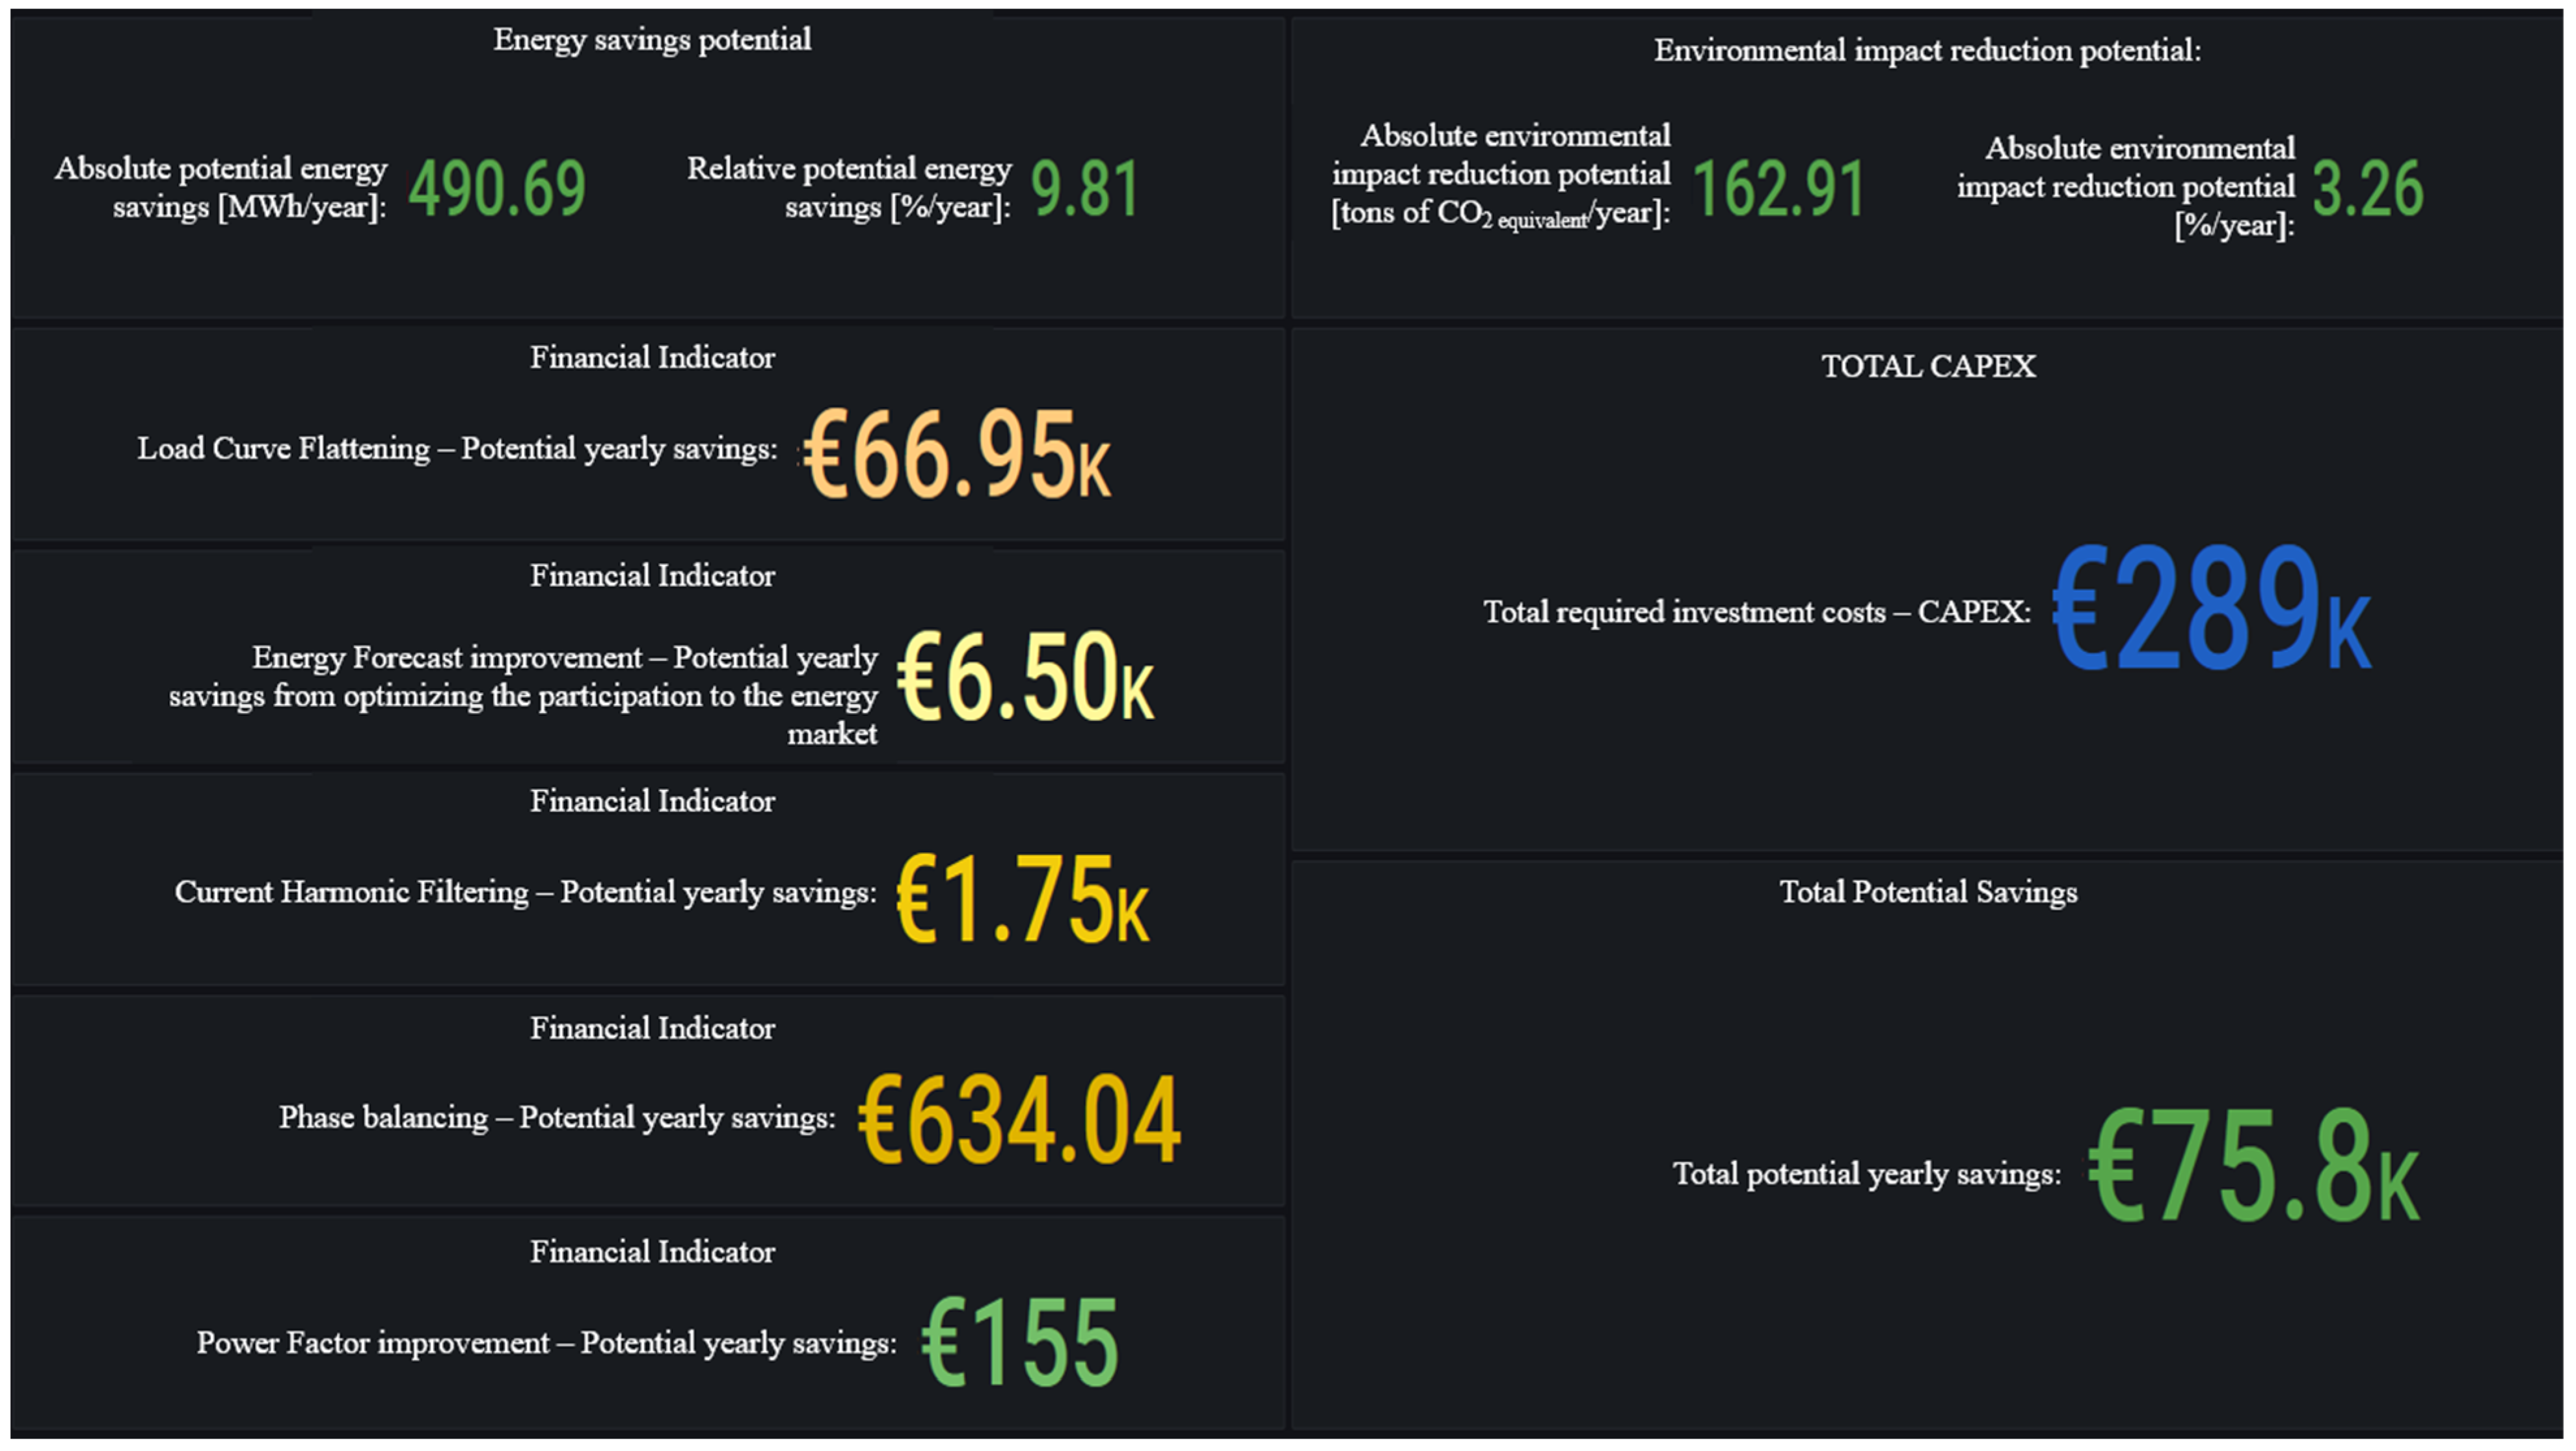Open Financial Indicator title above Current Harmonic Filtering

652,801
